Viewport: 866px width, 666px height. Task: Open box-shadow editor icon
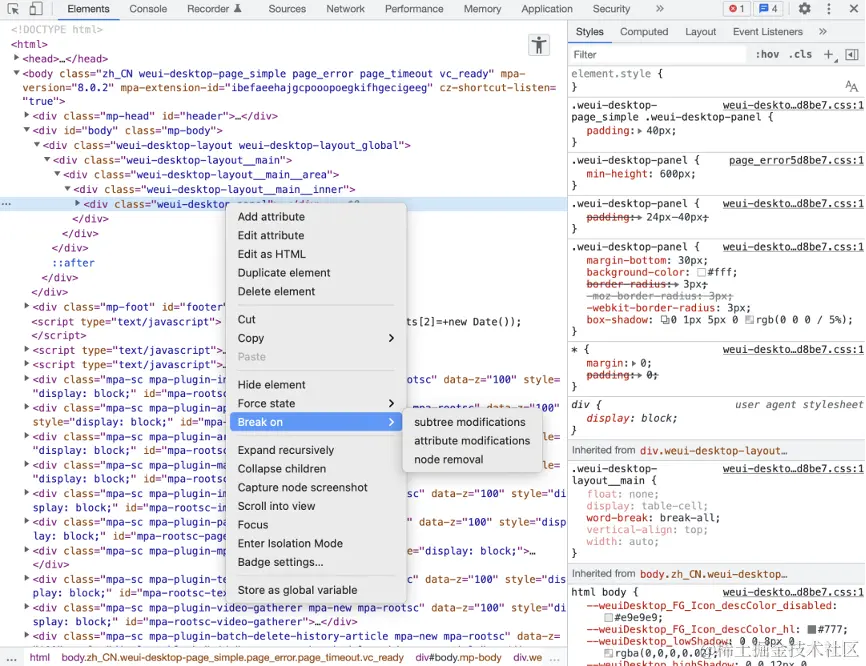(665, 320)
